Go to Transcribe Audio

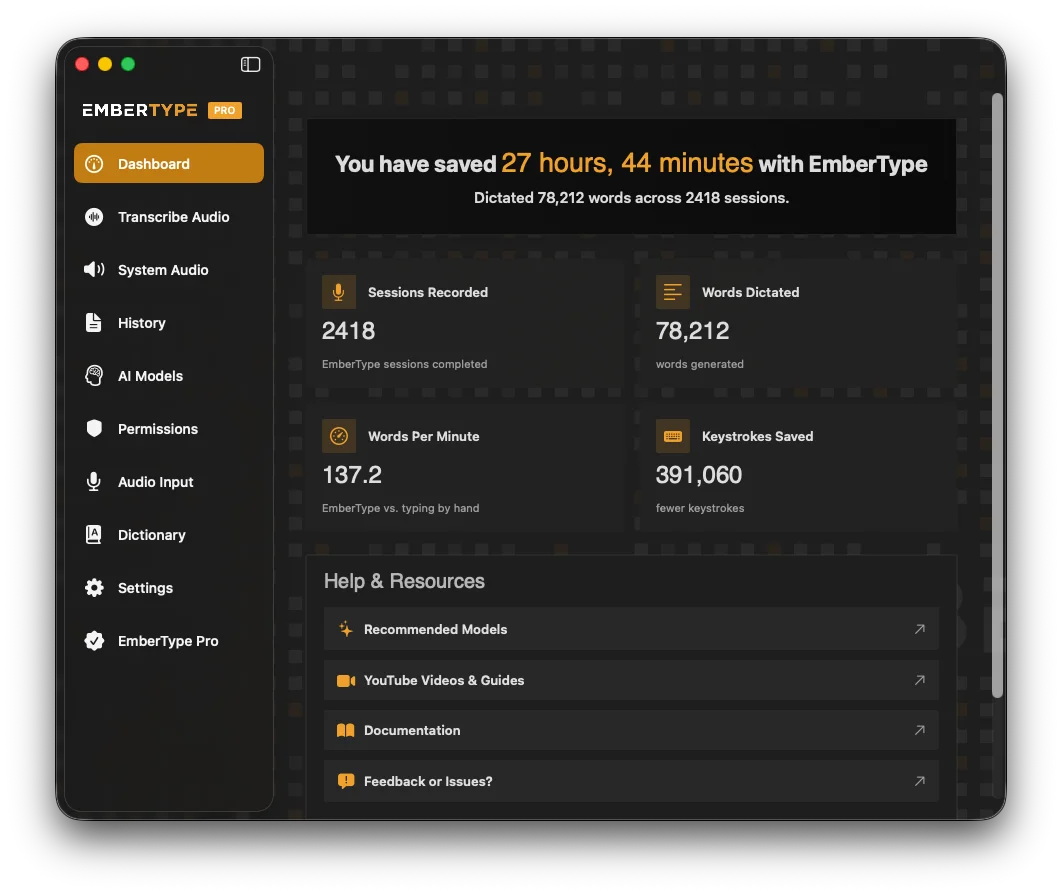click(x=169, y=217)
